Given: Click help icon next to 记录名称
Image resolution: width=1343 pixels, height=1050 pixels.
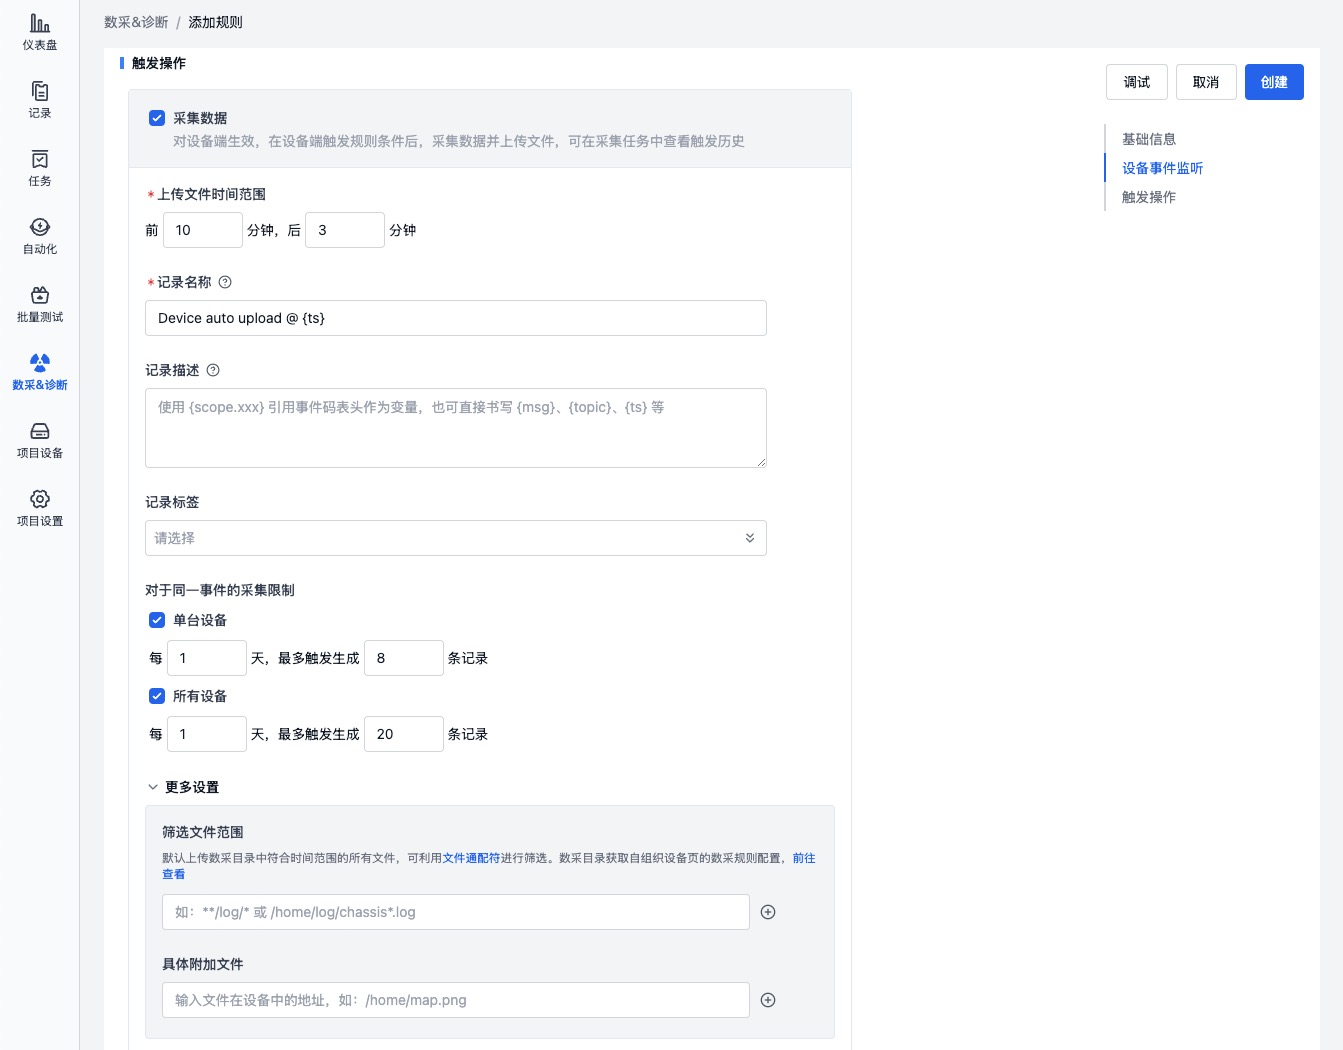Looking at the screenshot, I should [x=225, y=282].
